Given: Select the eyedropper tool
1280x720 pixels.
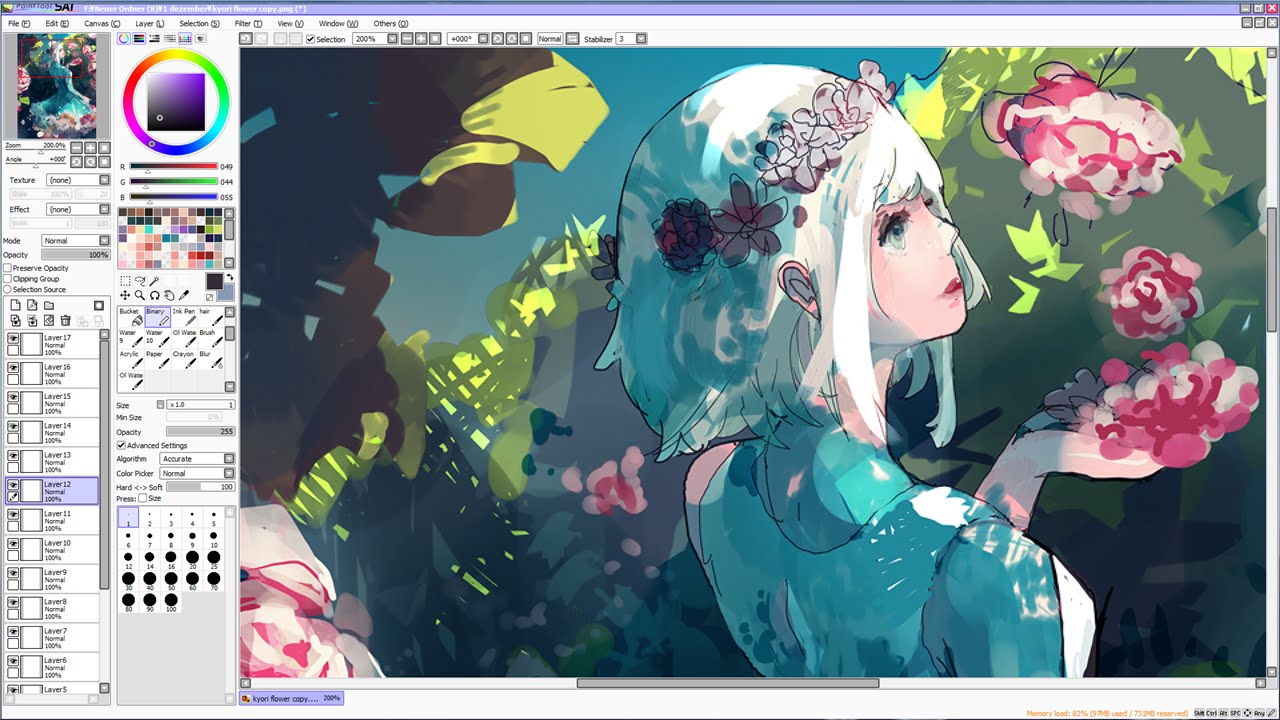Looking at the screenshot, I should point(184,295).
